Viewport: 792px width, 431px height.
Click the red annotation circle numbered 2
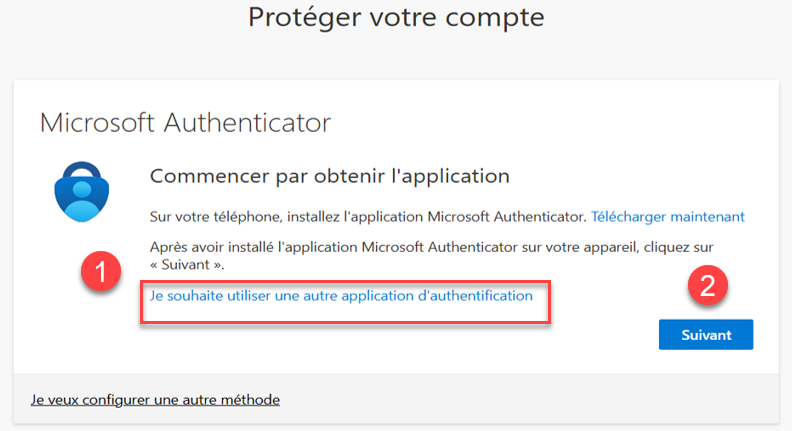708,285
